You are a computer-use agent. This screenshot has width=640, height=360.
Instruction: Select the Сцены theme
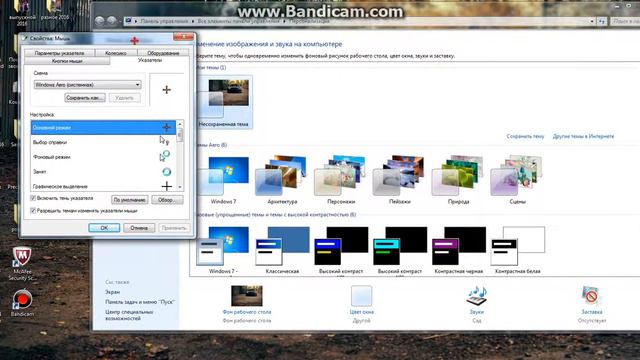(x=517, y=180)
